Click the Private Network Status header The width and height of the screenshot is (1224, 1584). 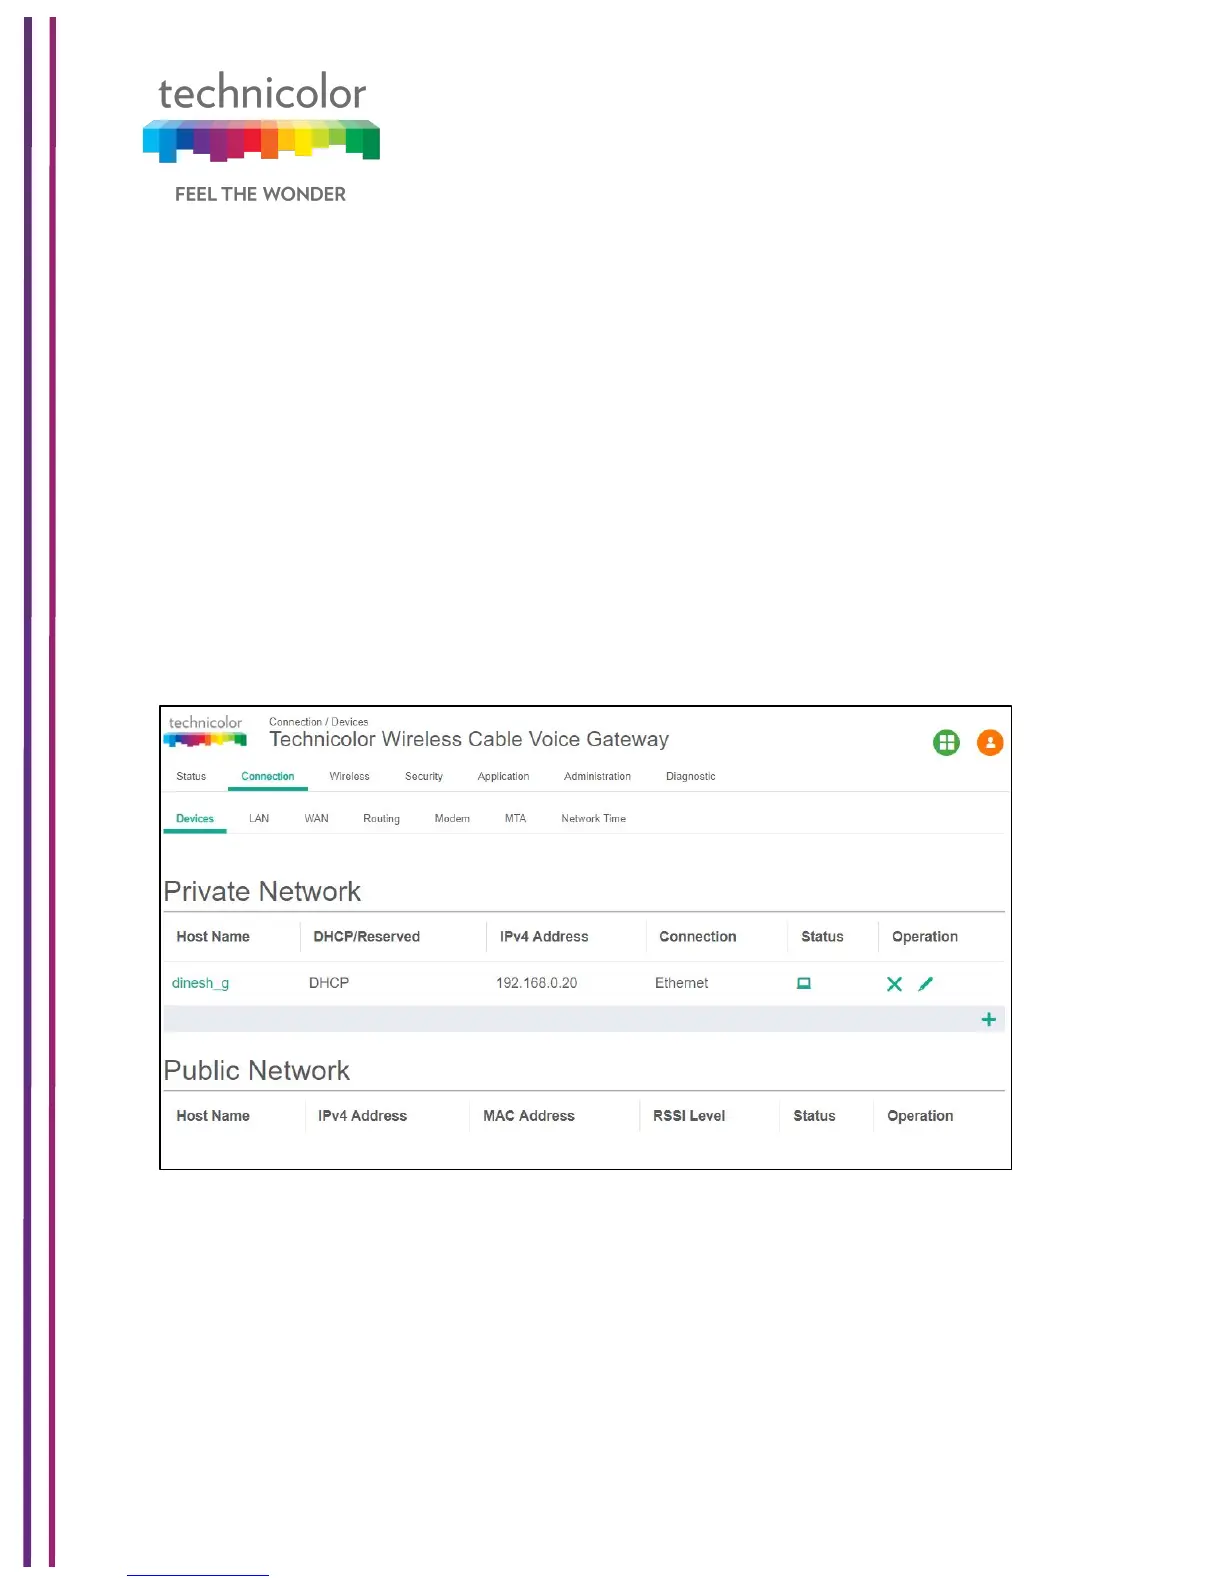tap(822, 937)
